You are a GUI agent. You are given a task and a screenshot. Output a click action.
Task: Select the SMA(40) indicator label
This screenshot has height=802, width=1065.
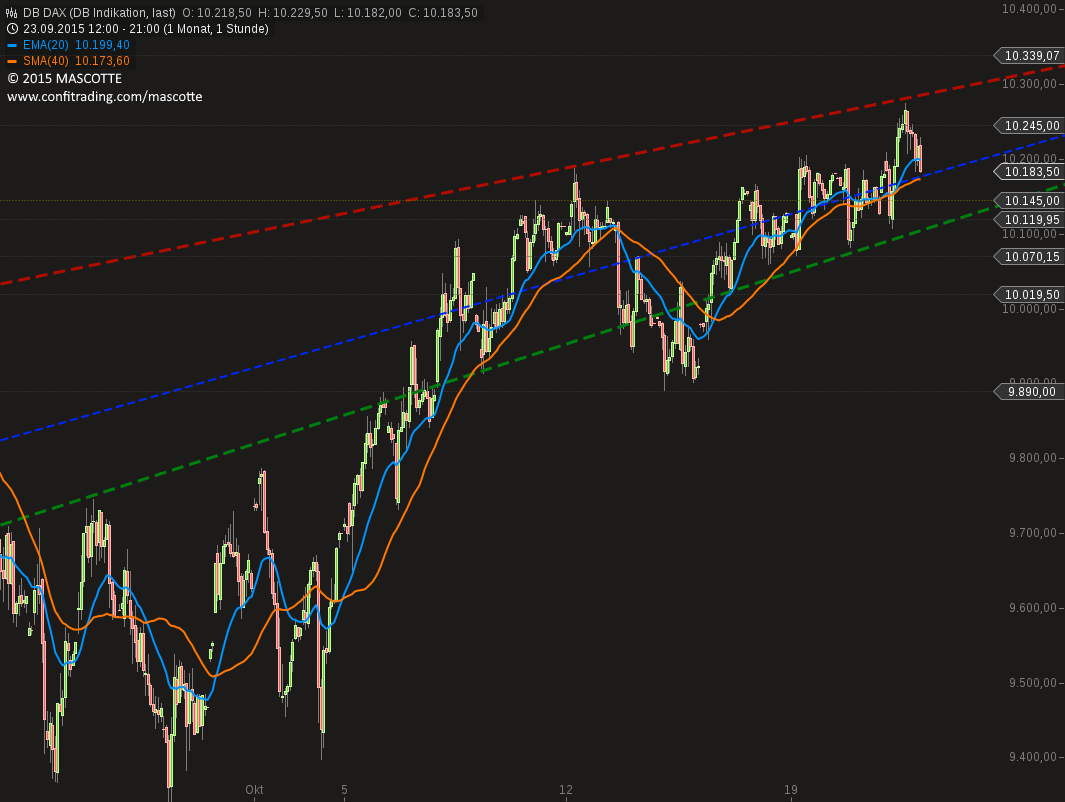pos(46,61)
